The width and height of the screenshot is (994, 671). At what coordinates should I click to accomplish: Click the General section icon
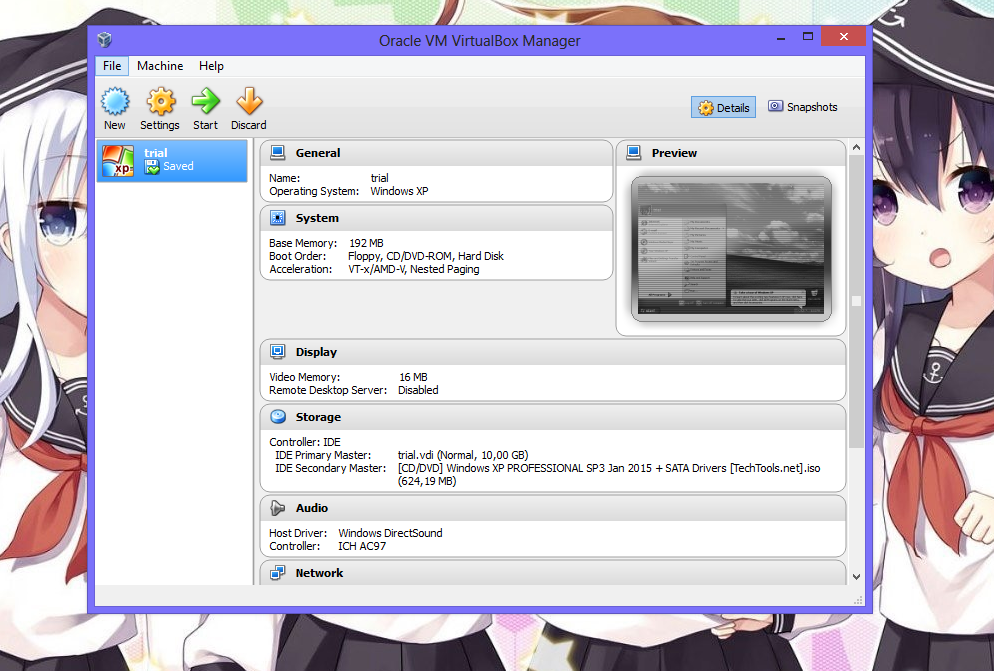pyautogui.click(x=277, y=152)
